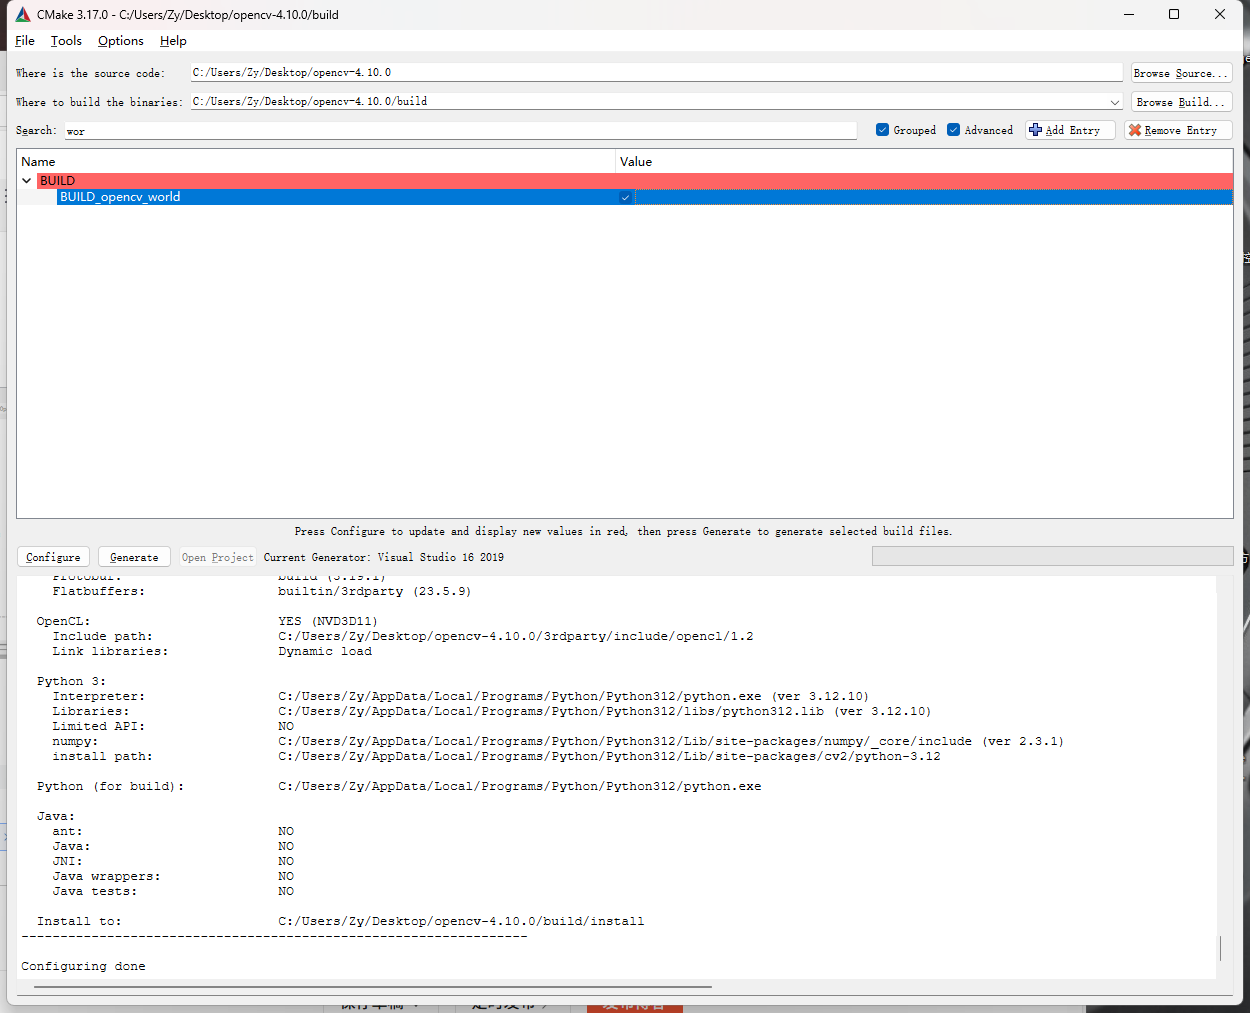
Task: Toggle the Advanced checkbox
Action: pyautogui.click(x=953, y=130)
